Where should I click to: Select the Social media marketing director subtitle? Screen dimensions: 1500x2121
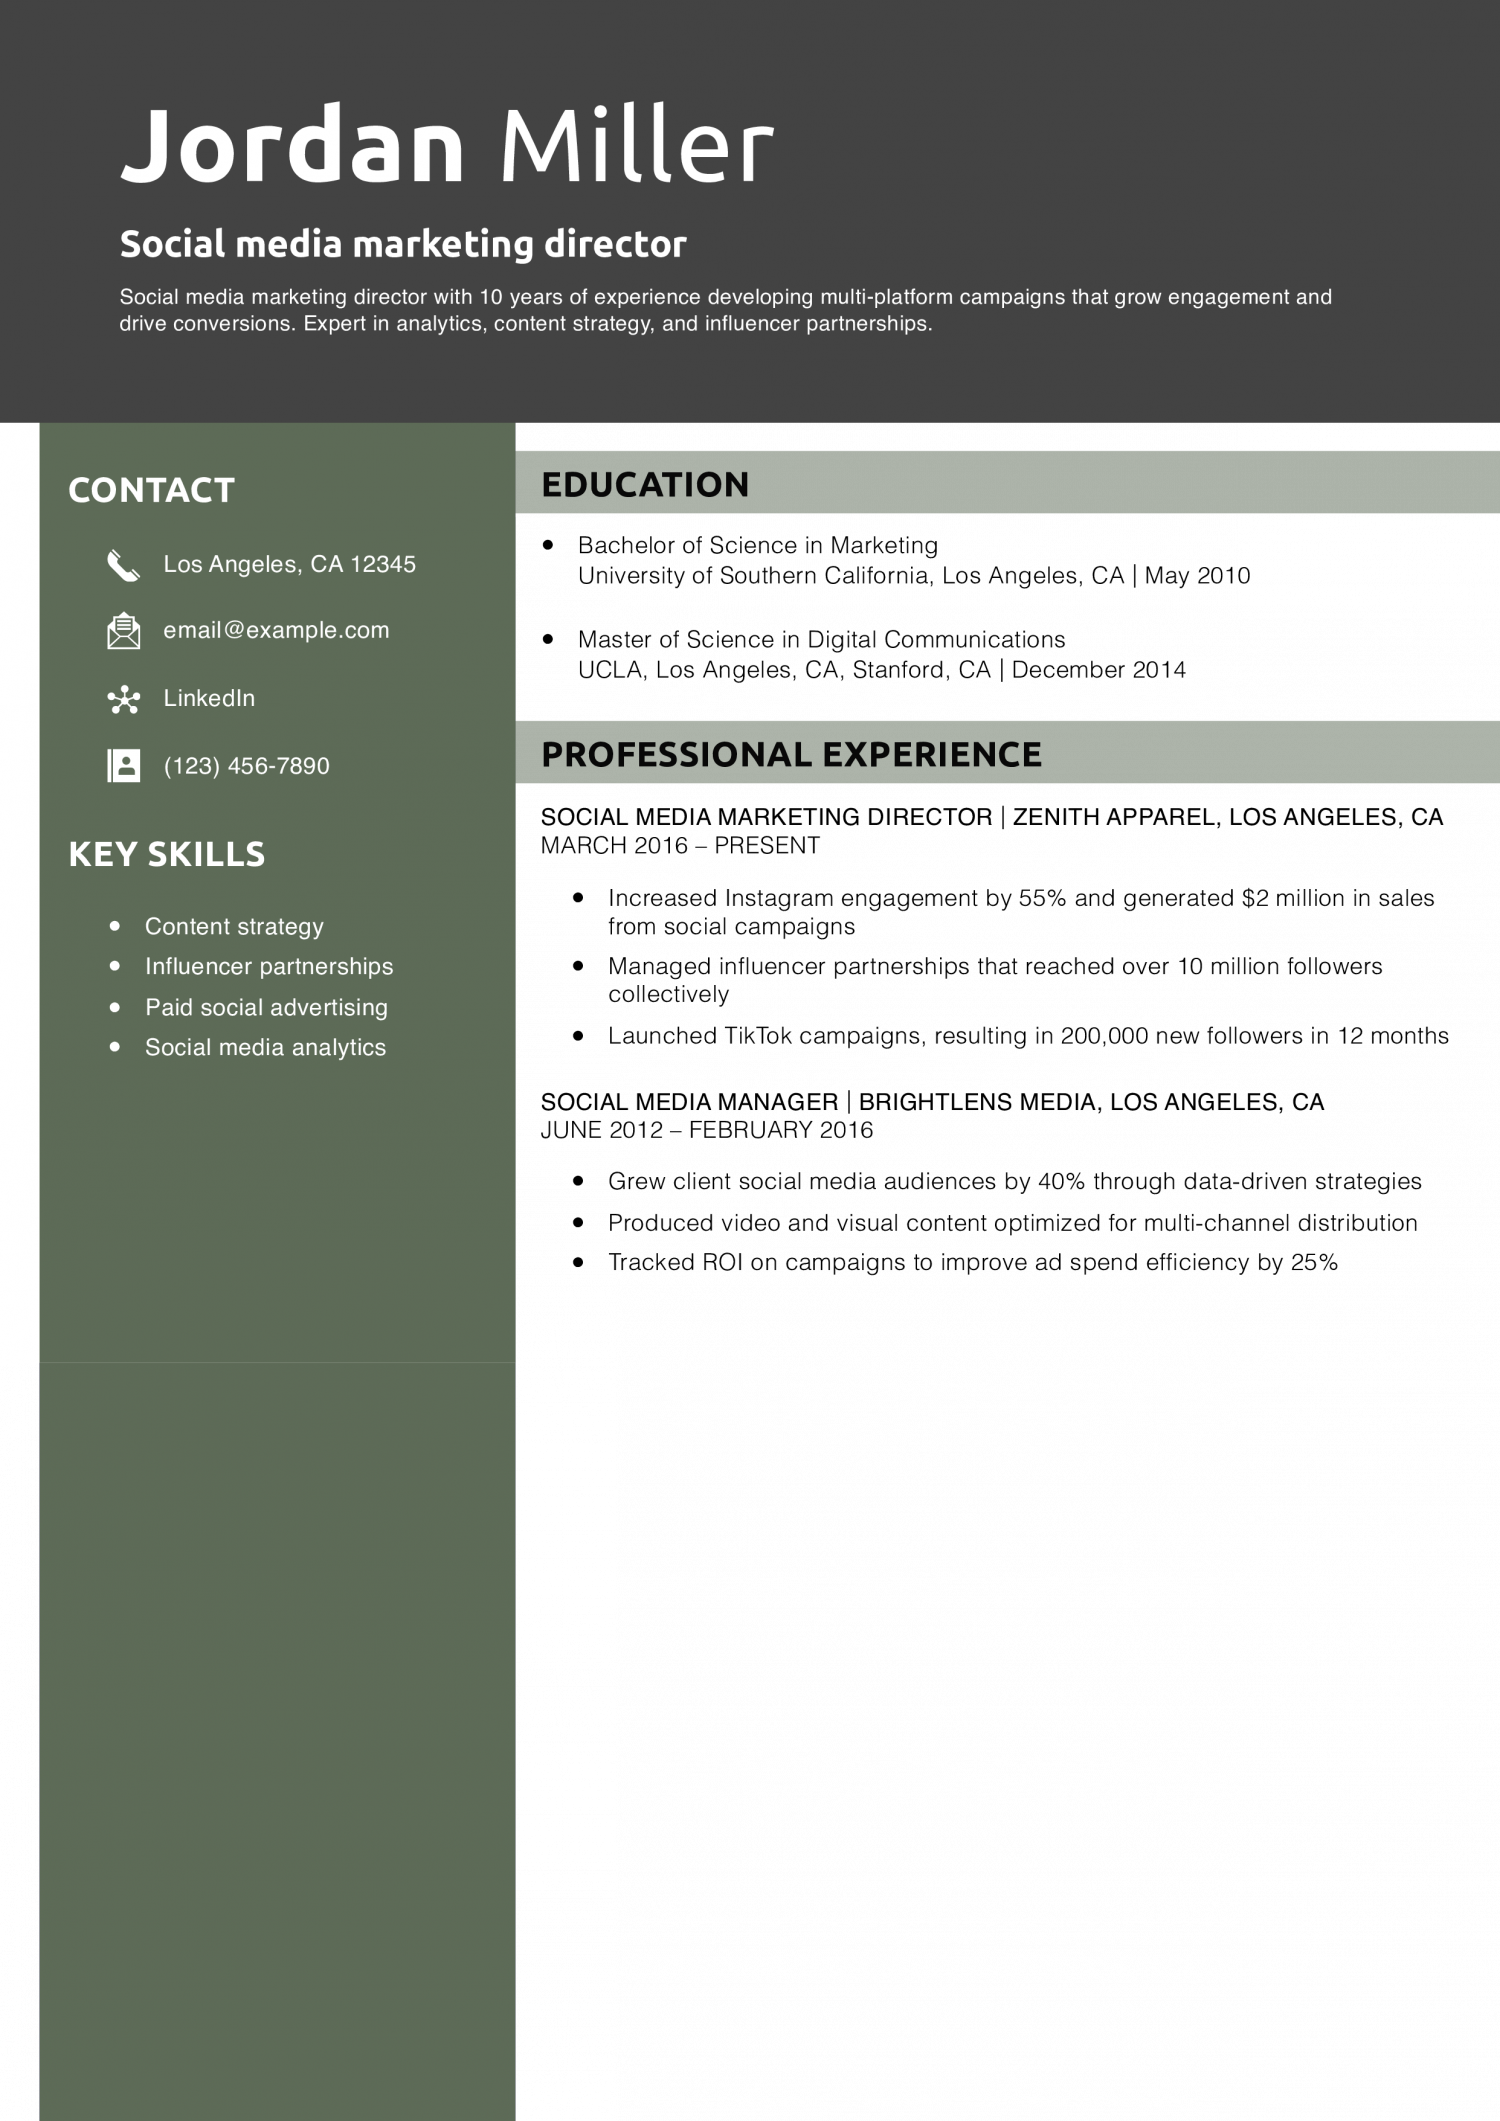click(x=403, y=244)
